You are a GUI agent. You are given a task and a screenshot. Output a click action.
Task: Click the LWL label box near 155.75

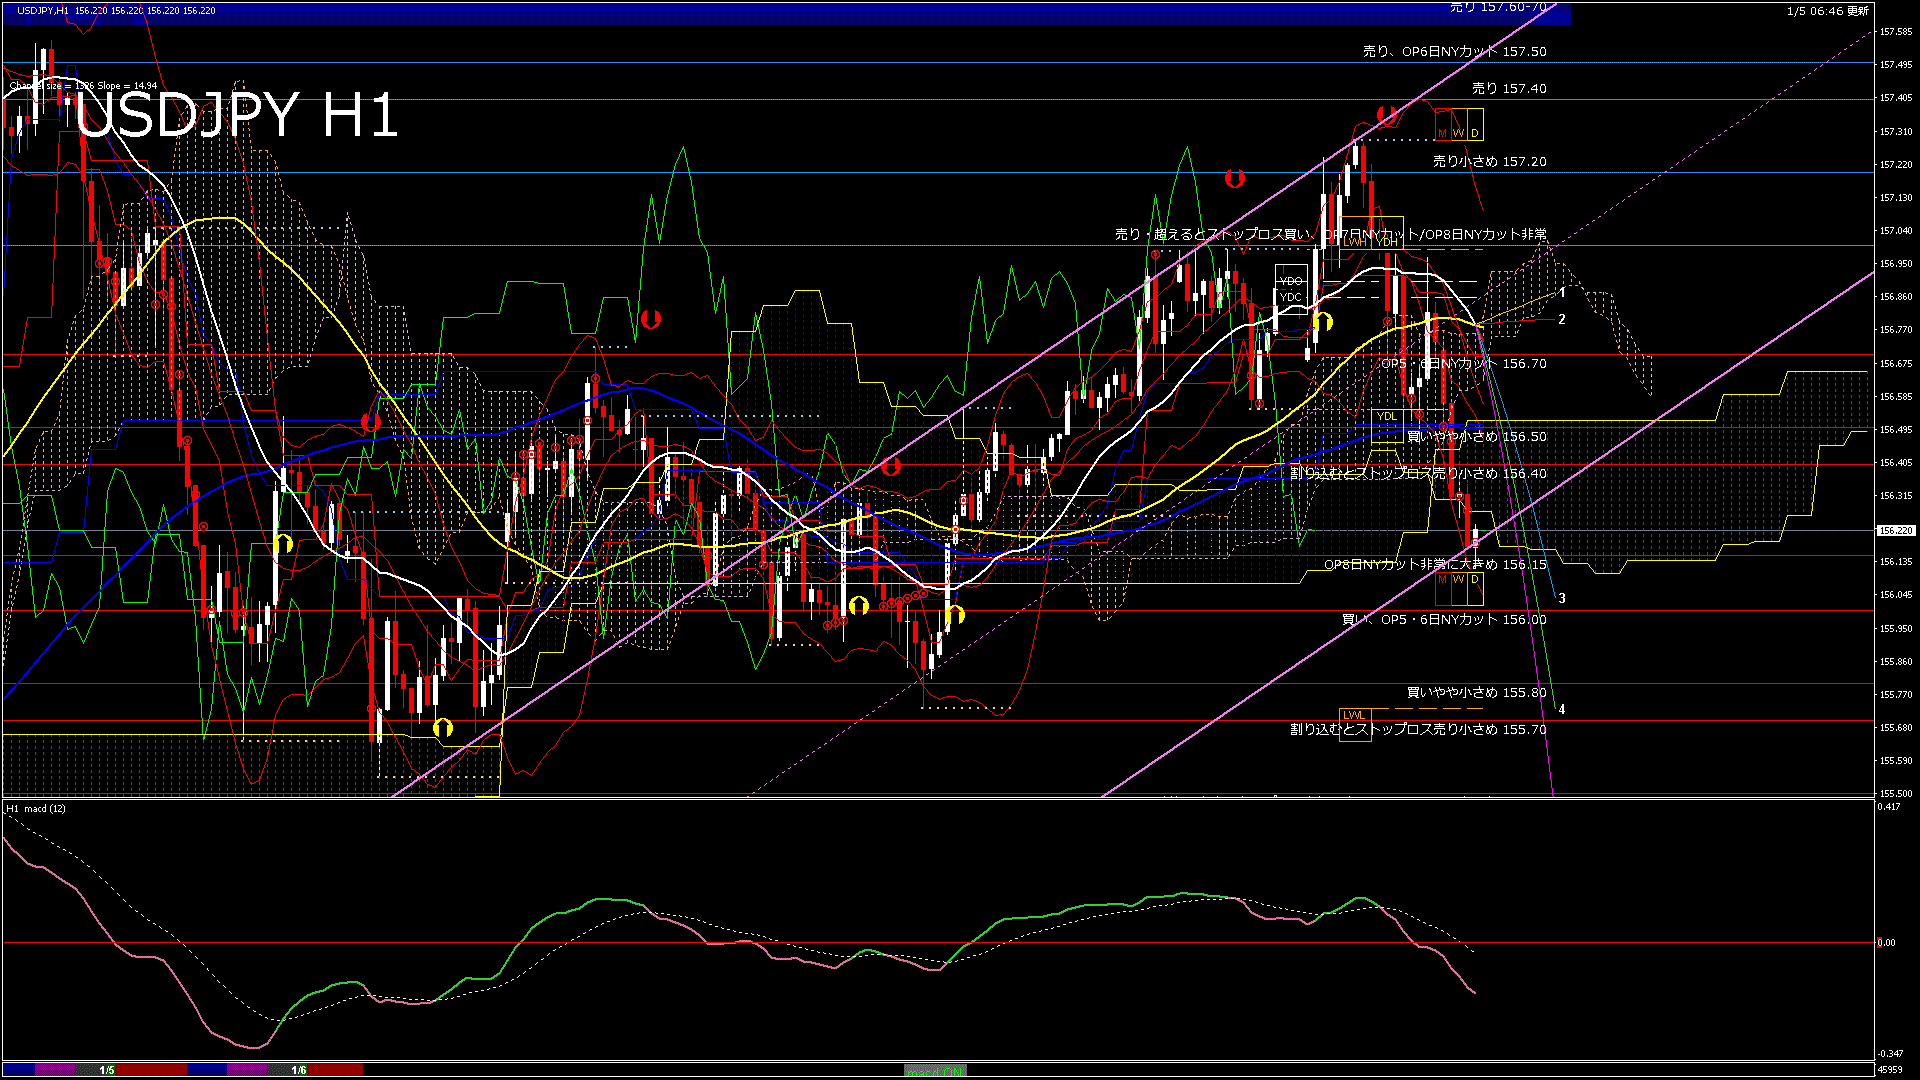click(1357, 712)
